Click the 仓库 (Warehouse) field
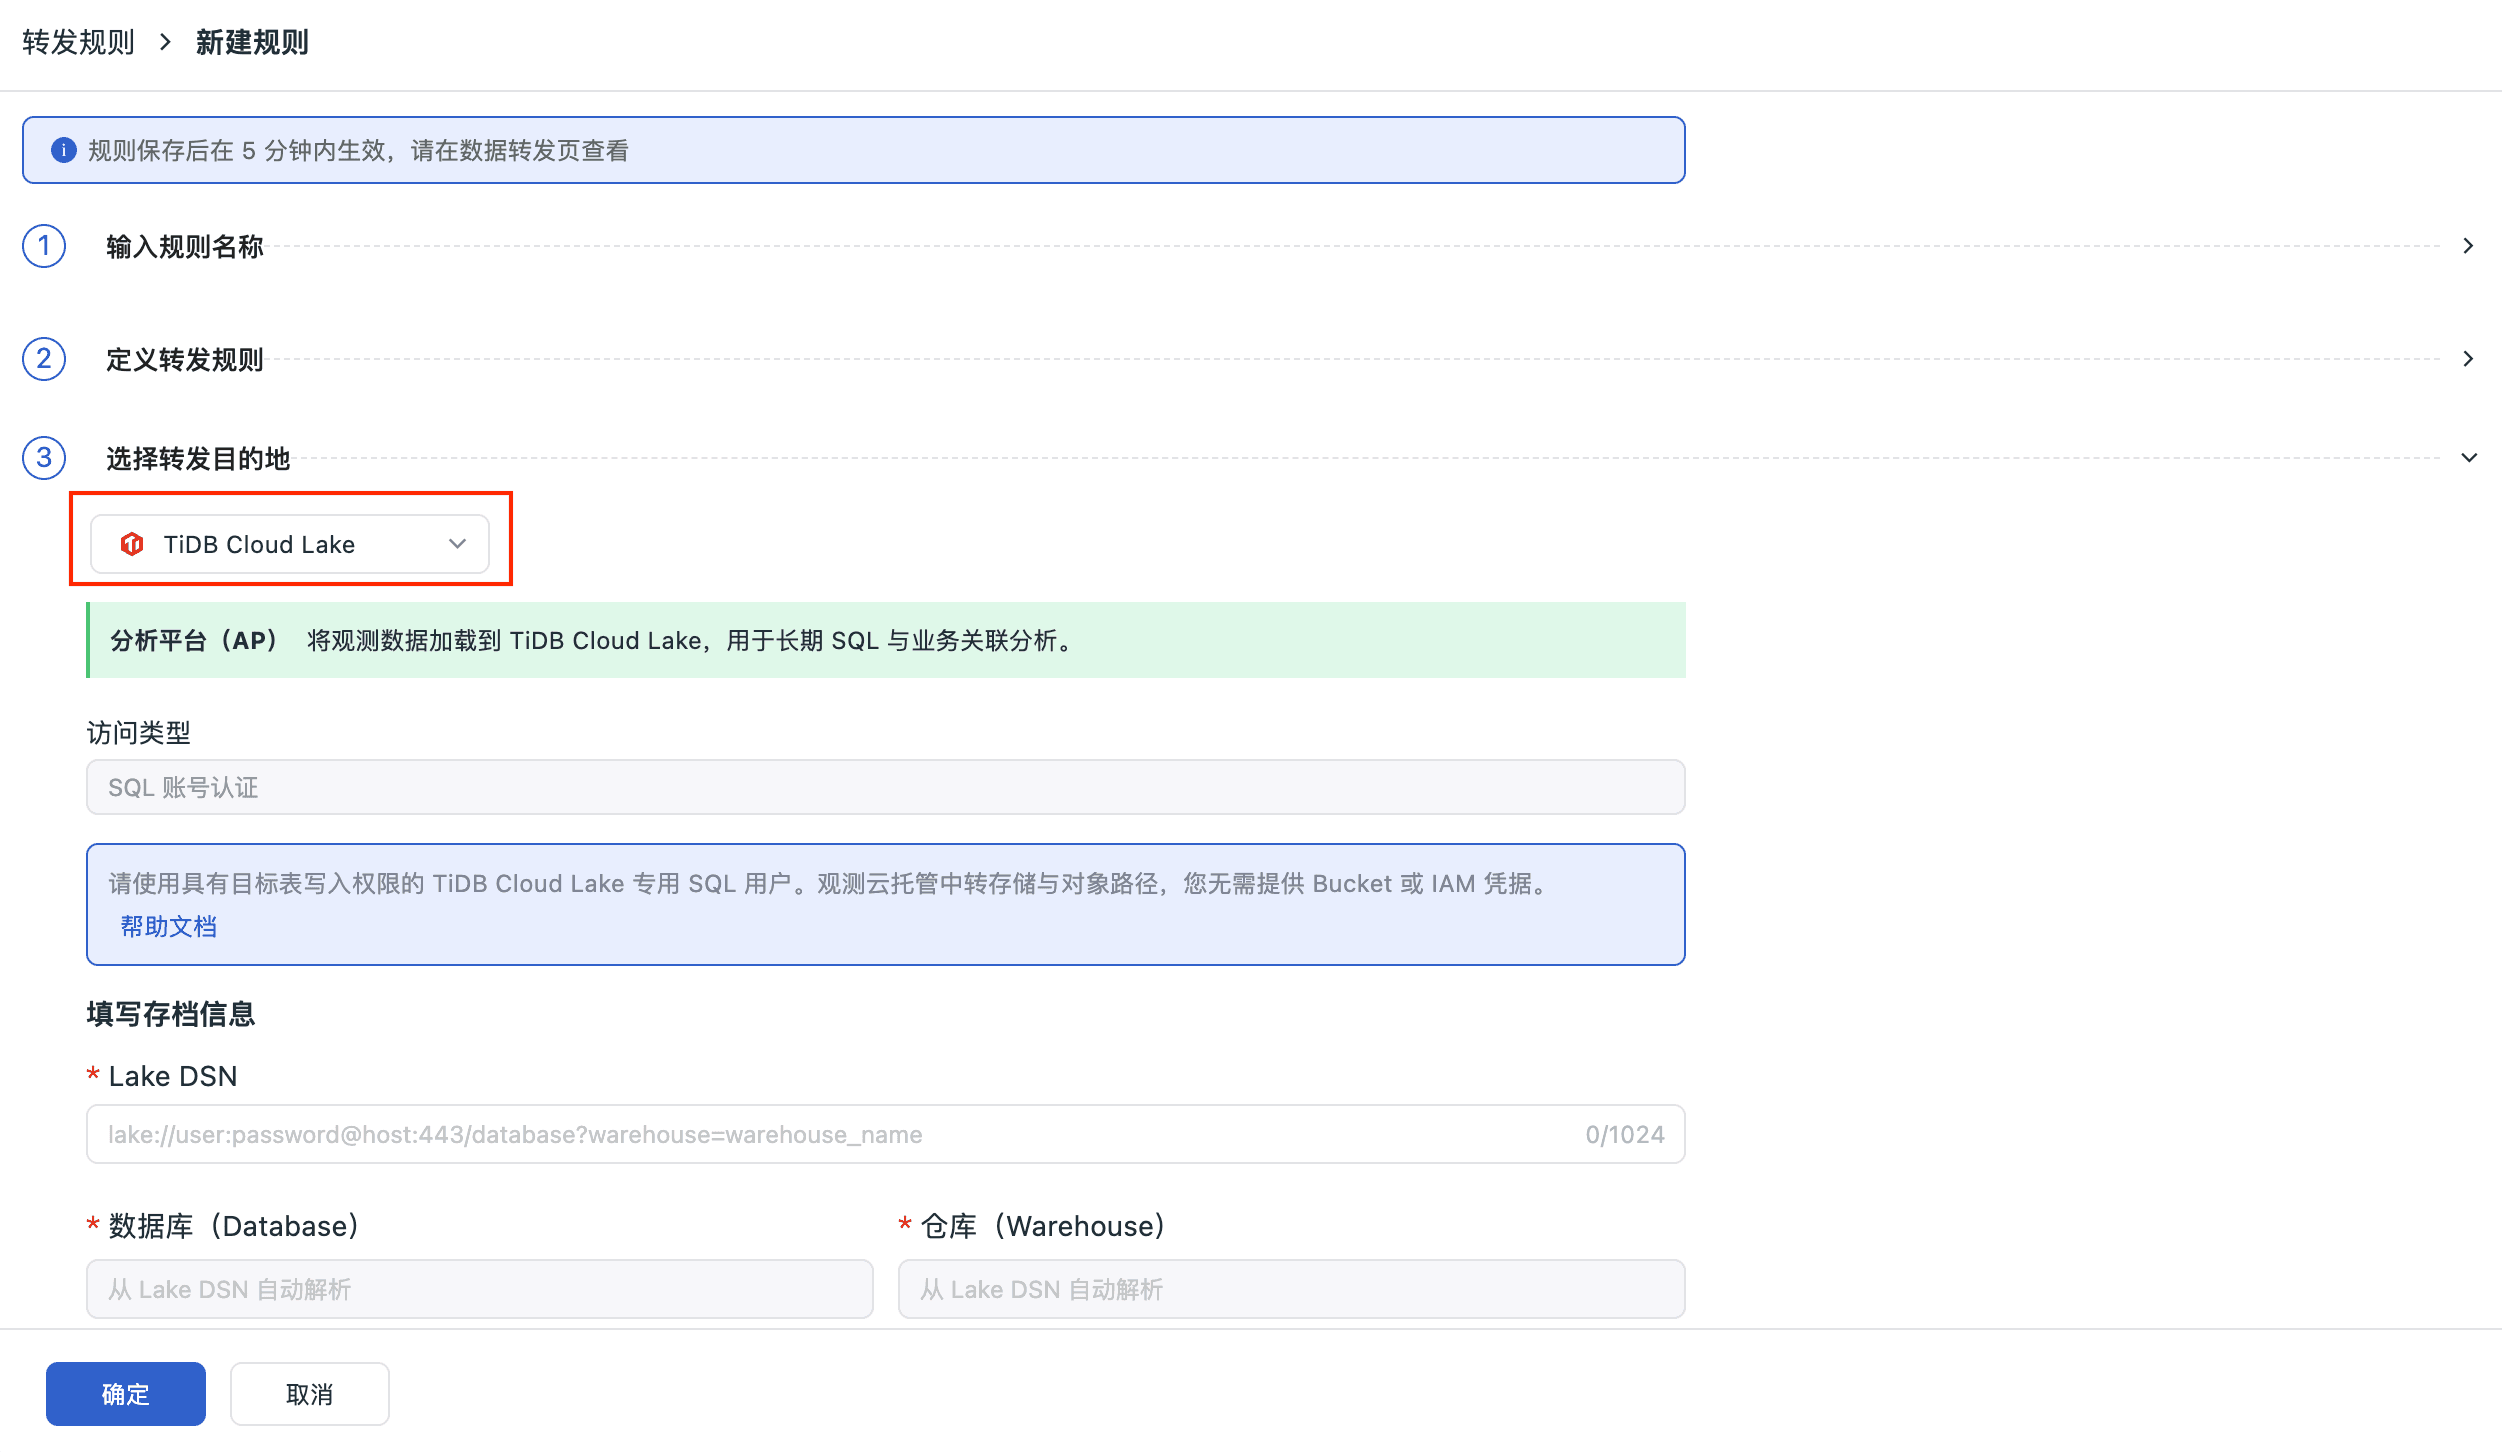The height and width of the screenshot is (1452, 2502). click(x=1291, y=1289)
